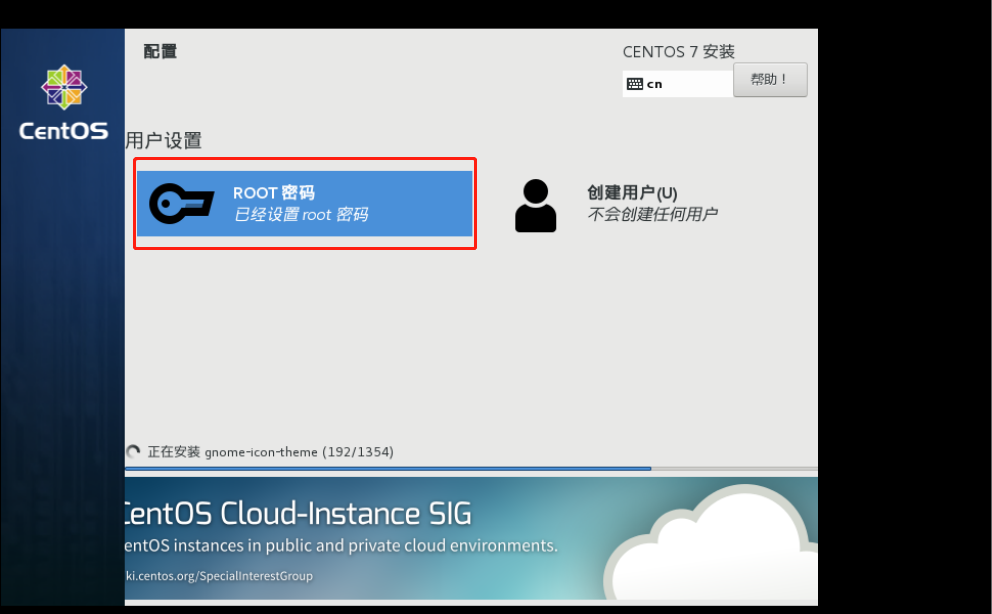Image resolution: width=992 pixels, height=614 pixels.
Task: Click the 配置 heading
Action: [x=160, y=51]
